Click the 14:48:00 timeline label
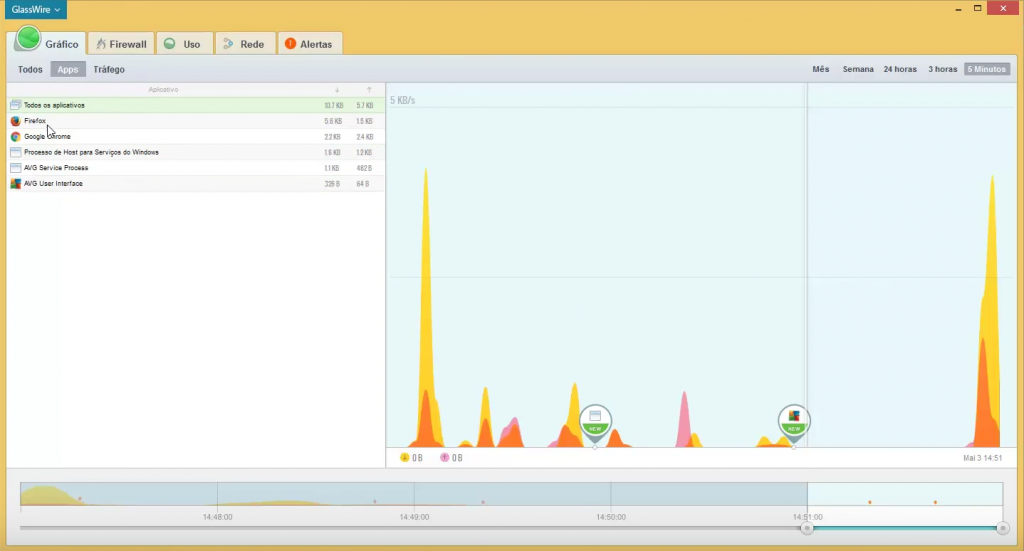This screenshot has width=1024, height=551. point(217,517)
